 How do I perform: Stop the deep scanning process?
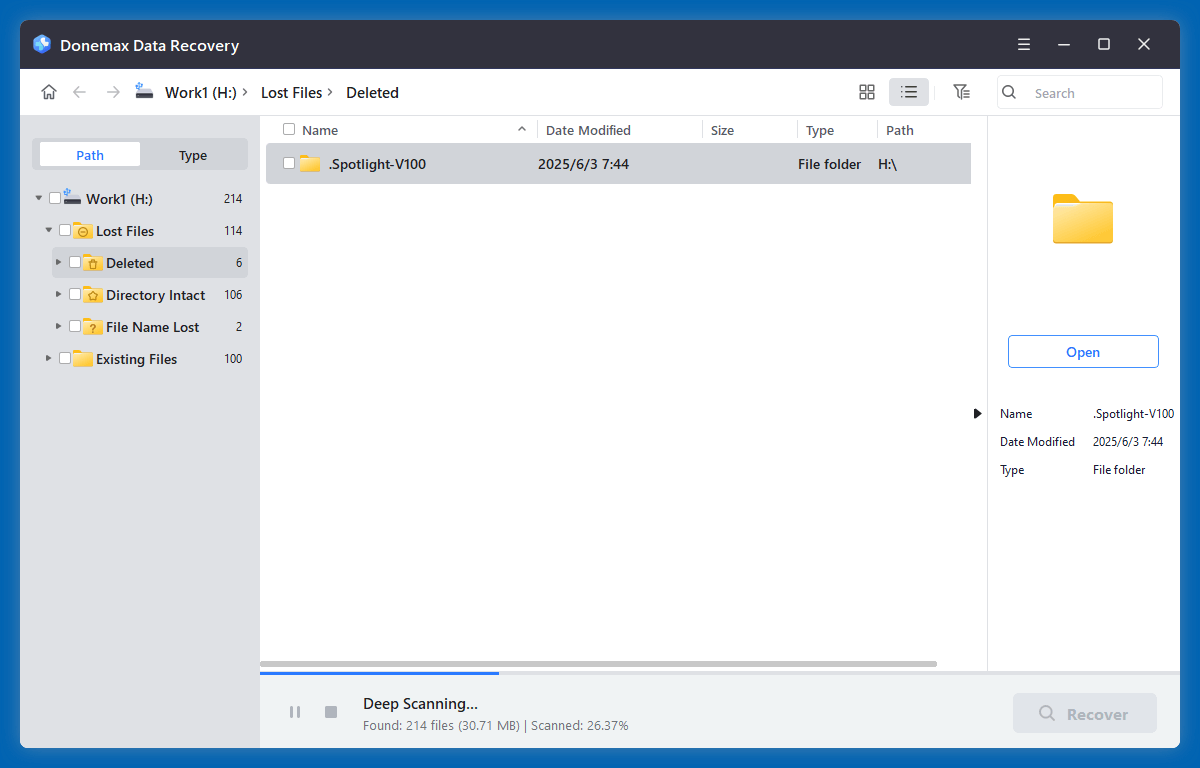tap(330, 712)
